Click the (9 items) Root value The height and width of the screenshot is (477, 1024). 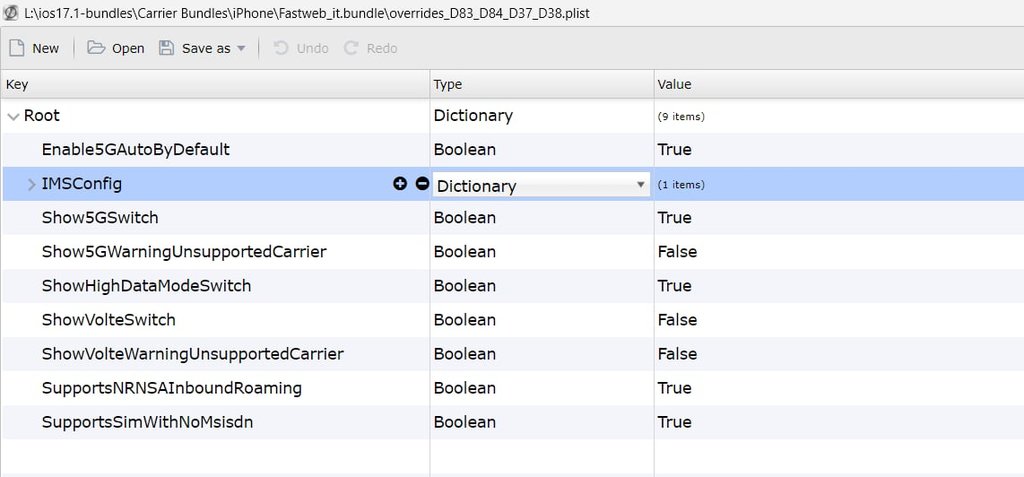[681, 117]
